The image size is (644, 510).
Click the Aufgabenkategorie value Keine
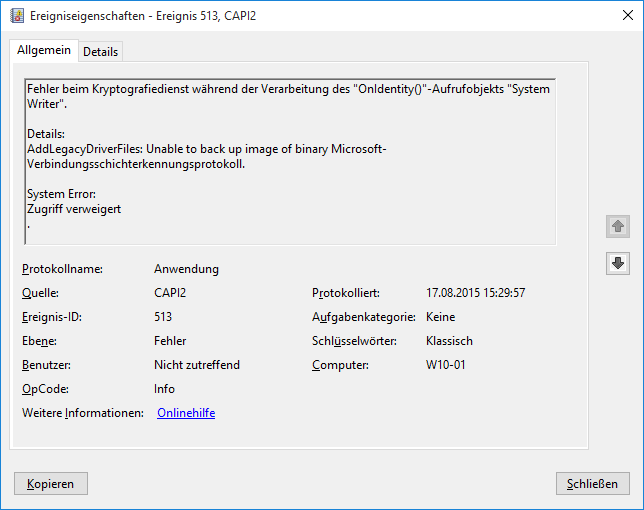point(441,317)
